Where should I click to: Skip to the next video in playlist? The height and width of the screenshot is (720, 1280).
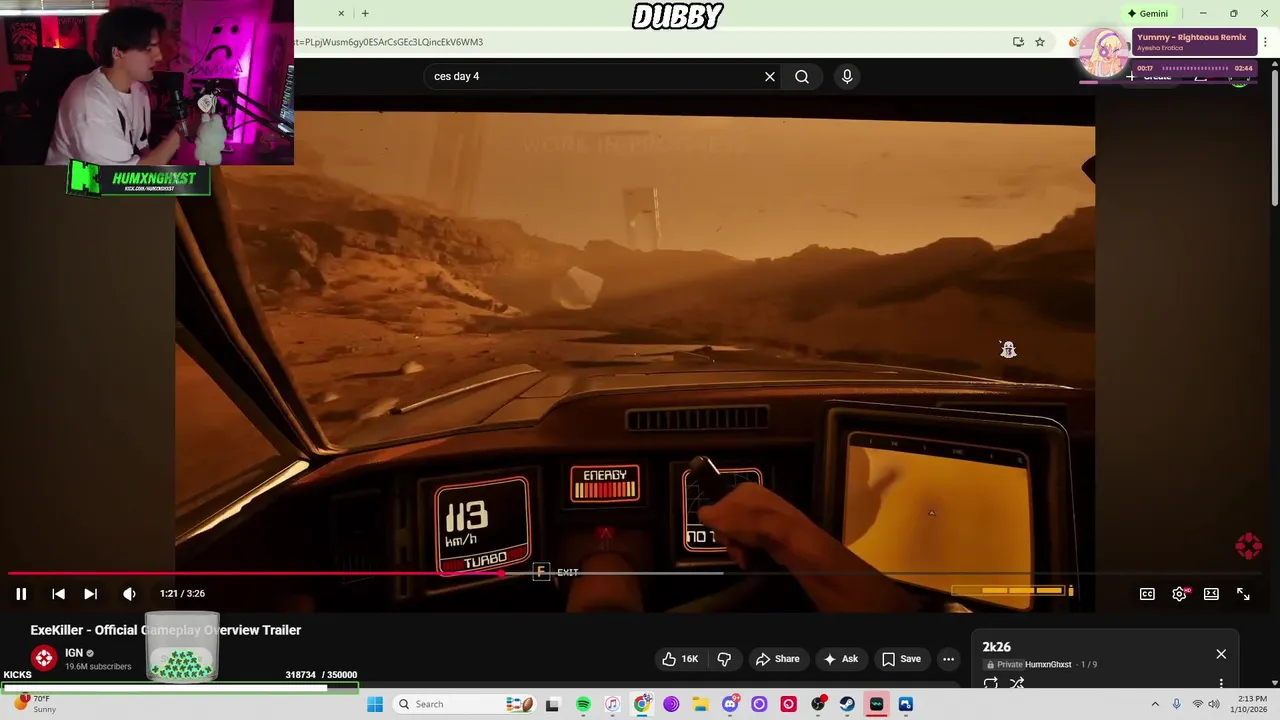tap(90, 593)
